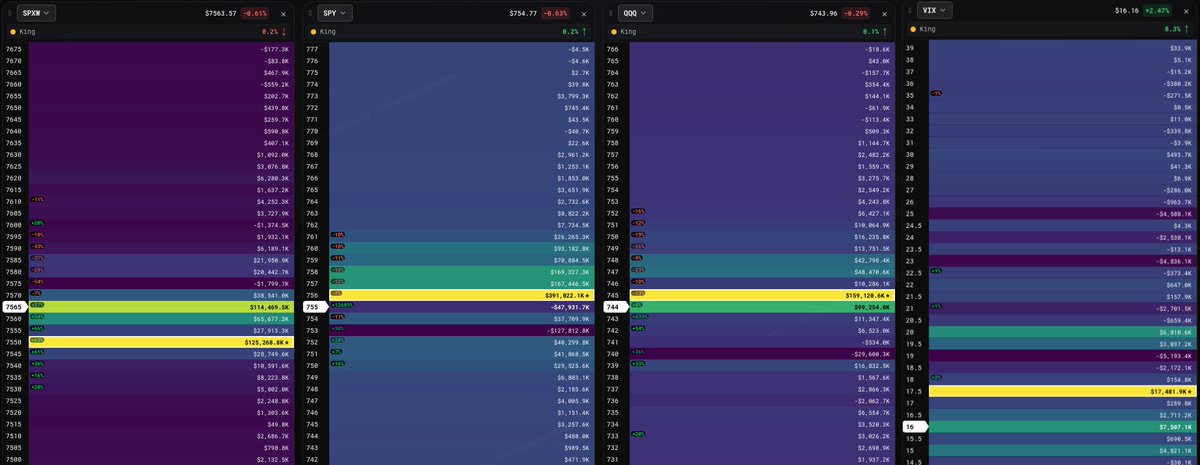The width and height of the screenshot is (1200, 465).
Task: Click the -0.29% change badge for QQQ
Action: coord(855,14)
